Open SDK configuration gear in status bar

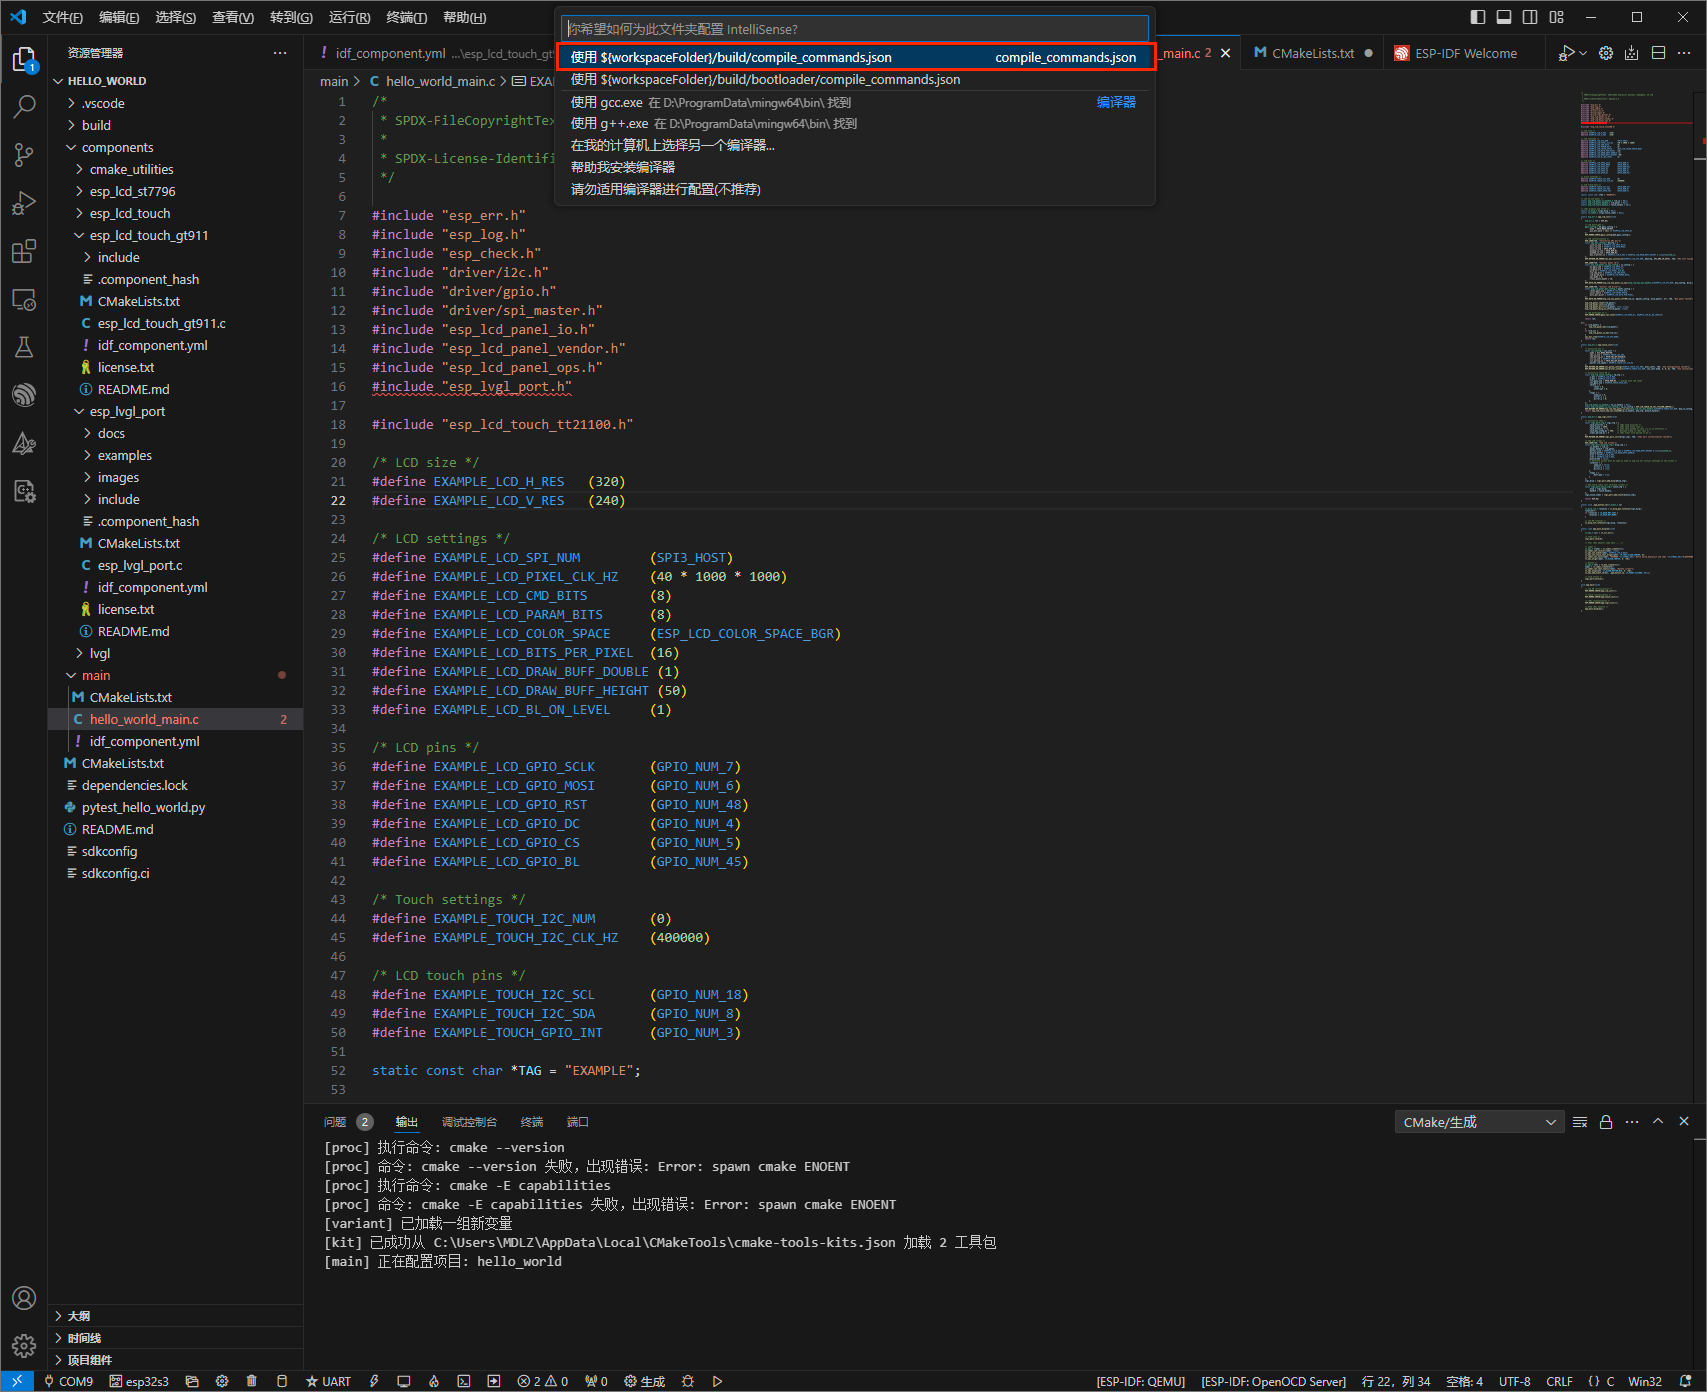coord(222,1381)
